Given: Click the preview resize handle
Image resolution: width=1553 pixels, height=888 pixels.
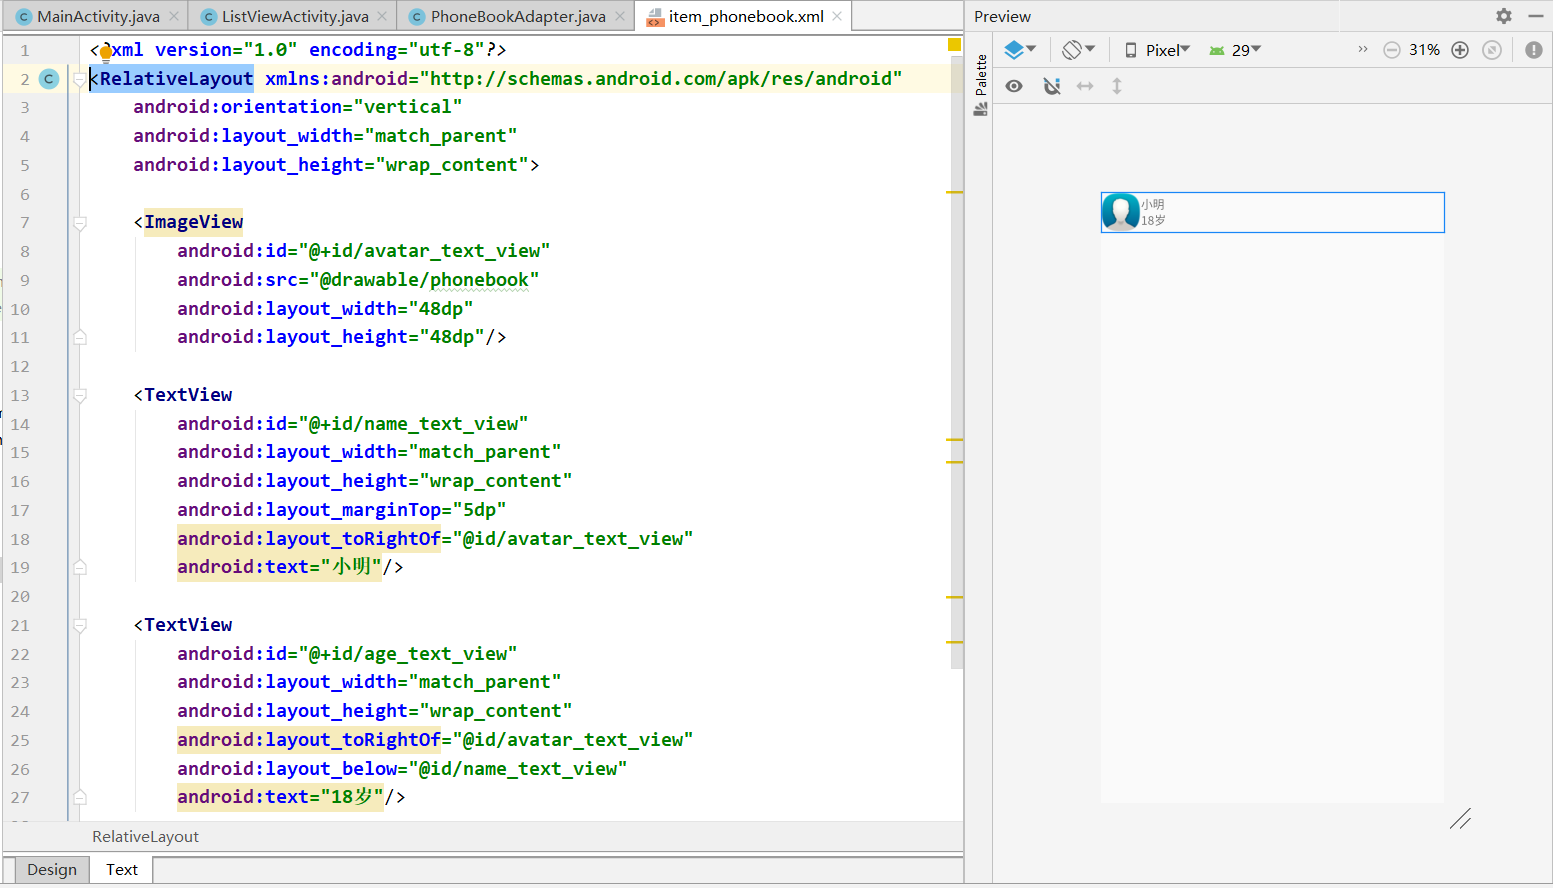Looking at the screenshot, I should pos(1460,819).
